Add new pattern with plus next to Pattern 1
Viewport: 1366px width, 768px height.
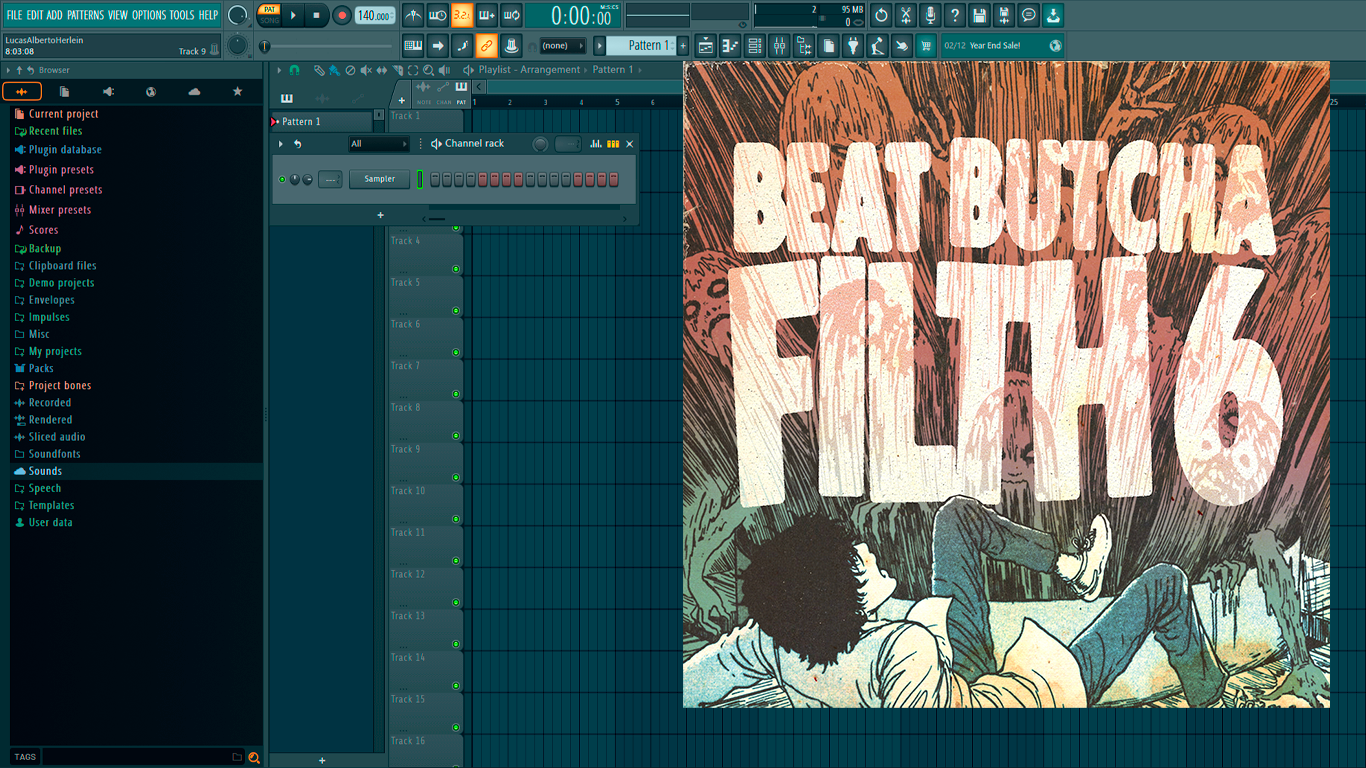click(684, 46)
